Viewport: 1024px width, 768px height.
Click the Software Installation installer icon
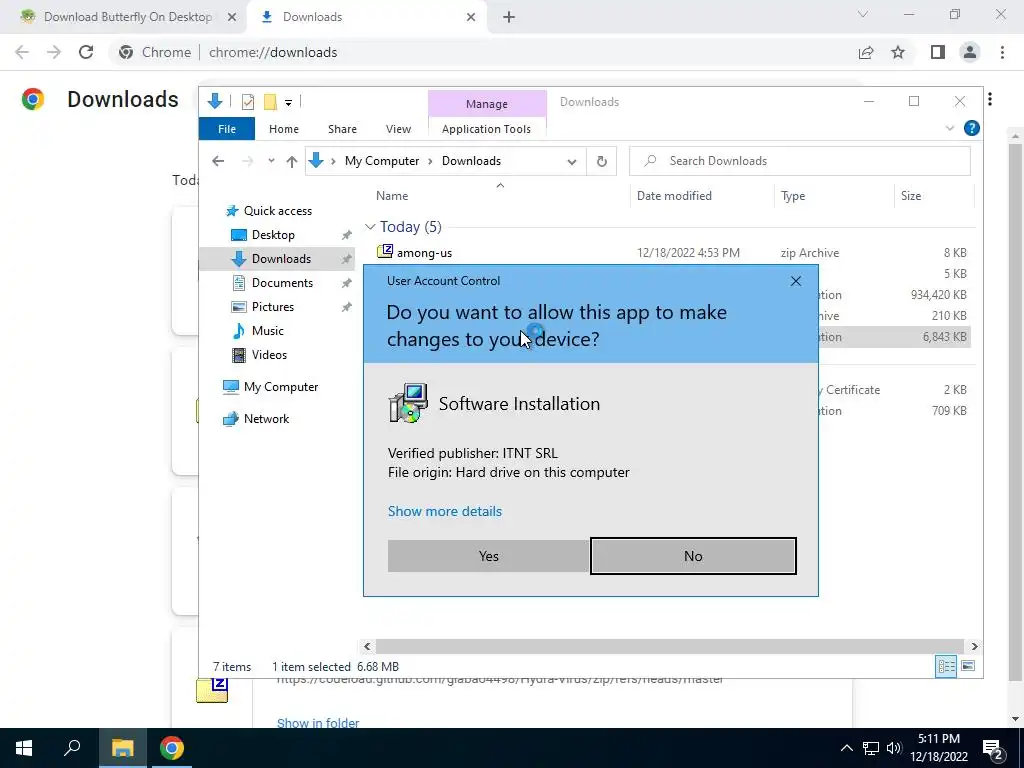408,403
